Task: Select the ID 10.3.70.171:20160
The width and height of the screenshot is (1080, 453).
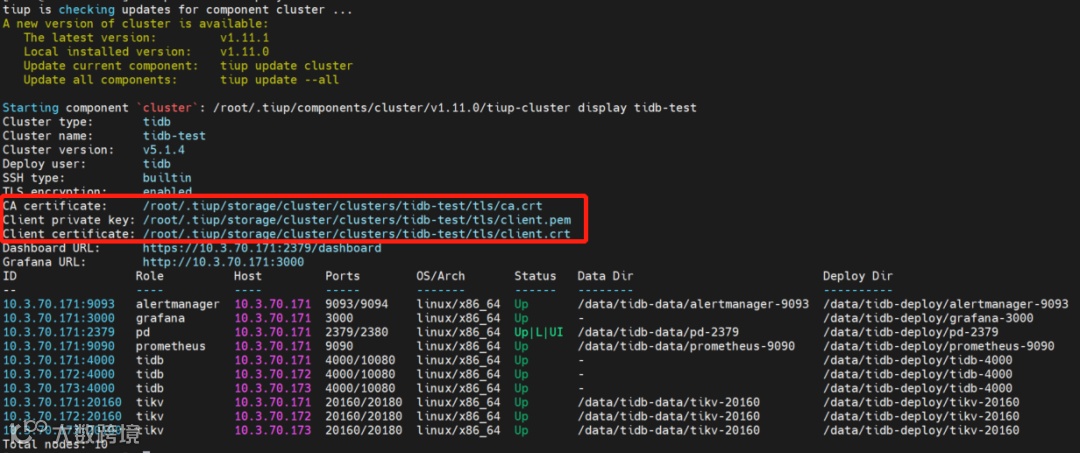Action: click(x=62, y=402)
